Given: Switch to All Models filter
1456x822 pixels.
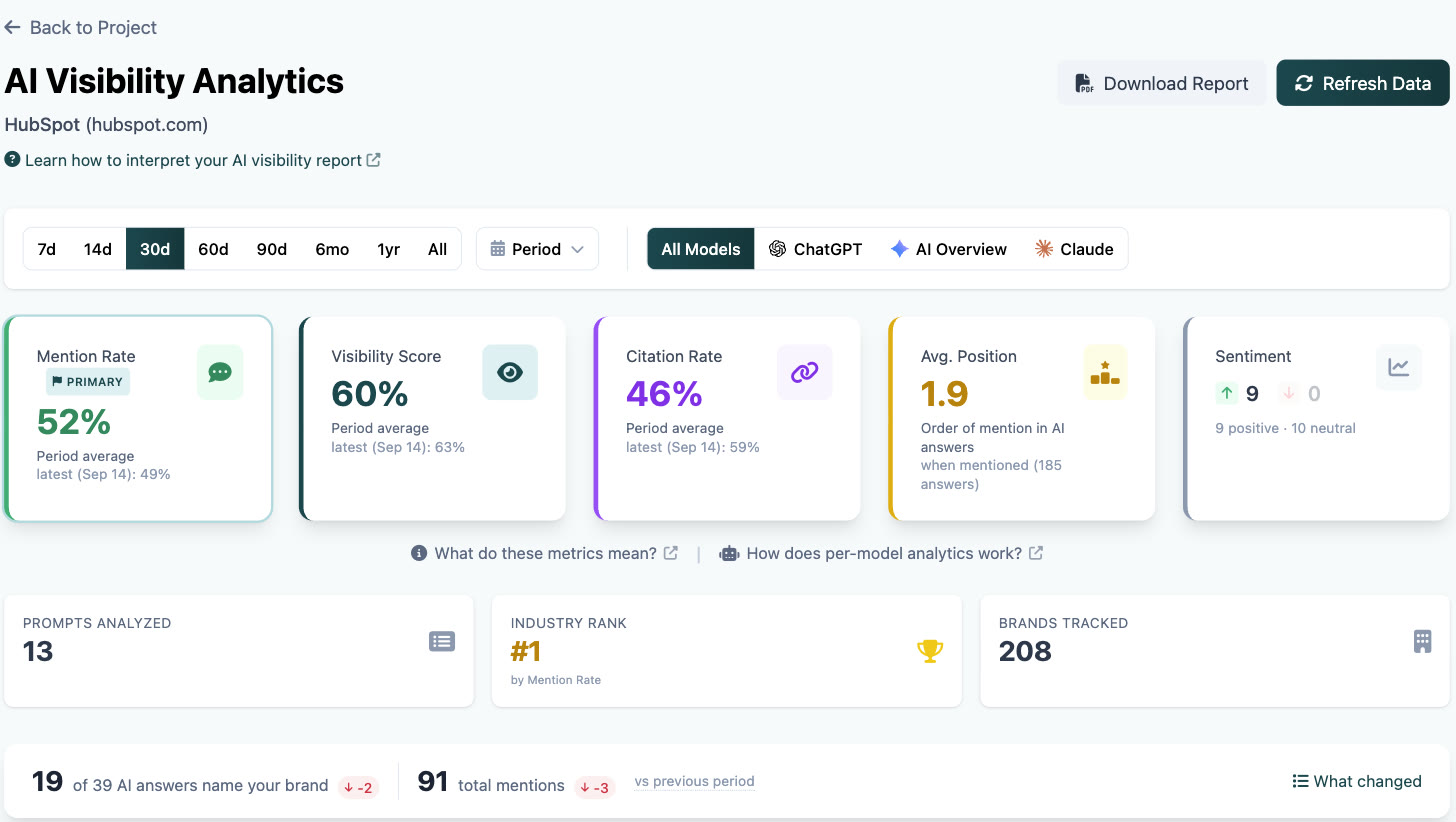Looking at the screenshot, I should click(701, 249).
